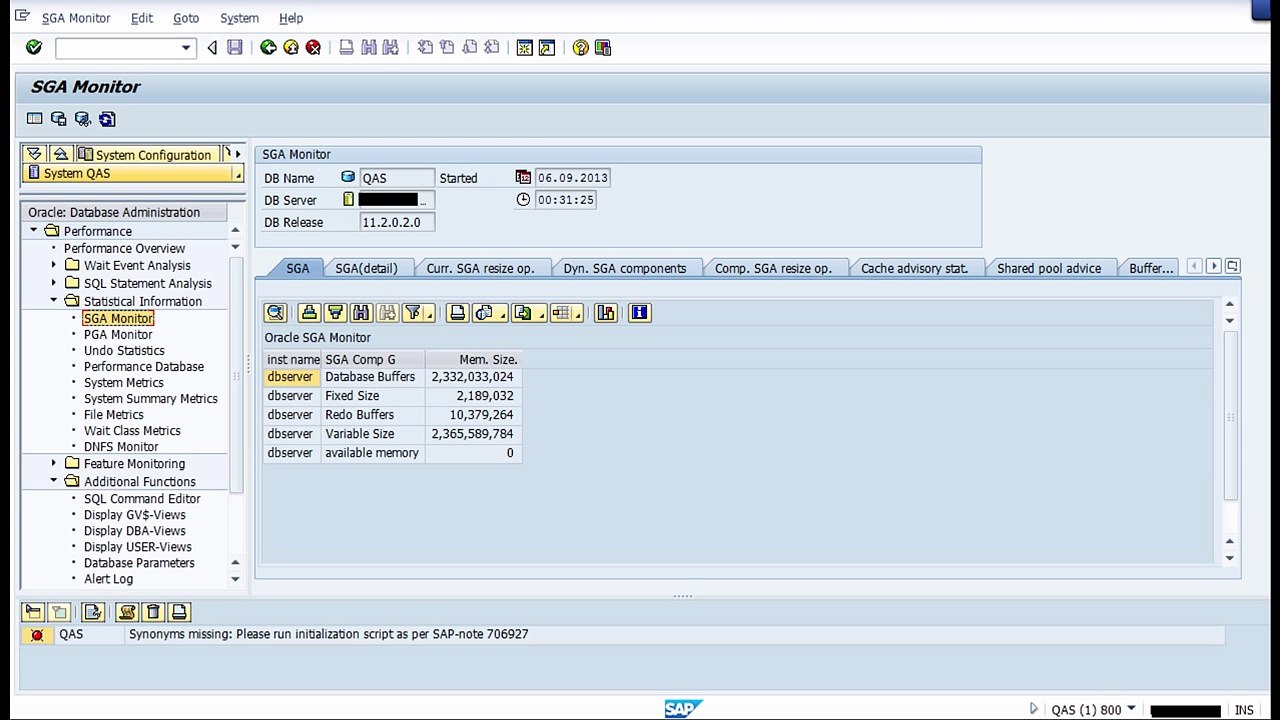Click the Started date field 06.09.2013
The image size is (1280, 720).
pos(572,178)
